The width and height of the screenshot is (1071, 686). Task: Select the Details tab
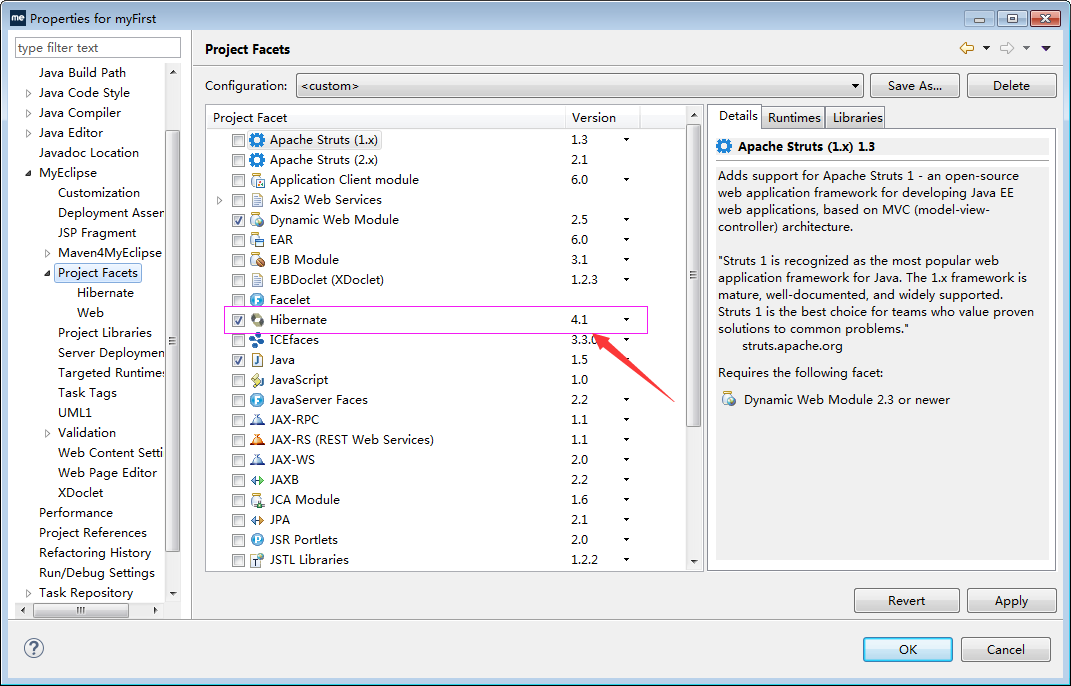point(738,116)
